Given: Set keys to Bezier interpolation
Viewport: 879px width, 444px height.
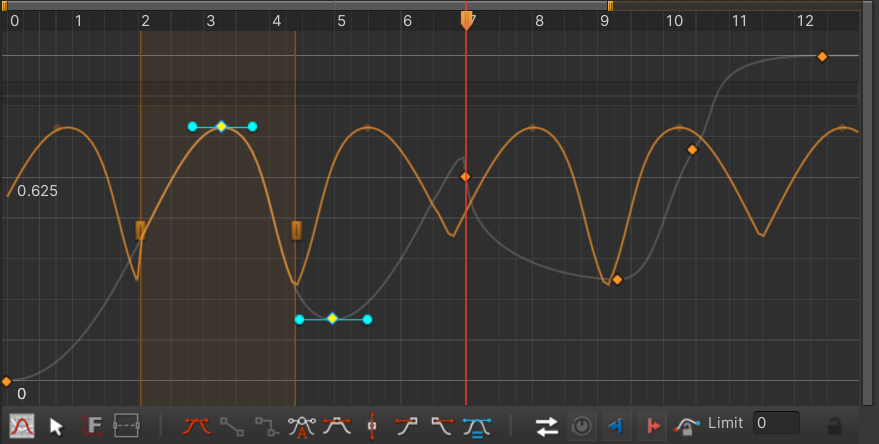Looking at the screenshot, I should pos(196,426).
